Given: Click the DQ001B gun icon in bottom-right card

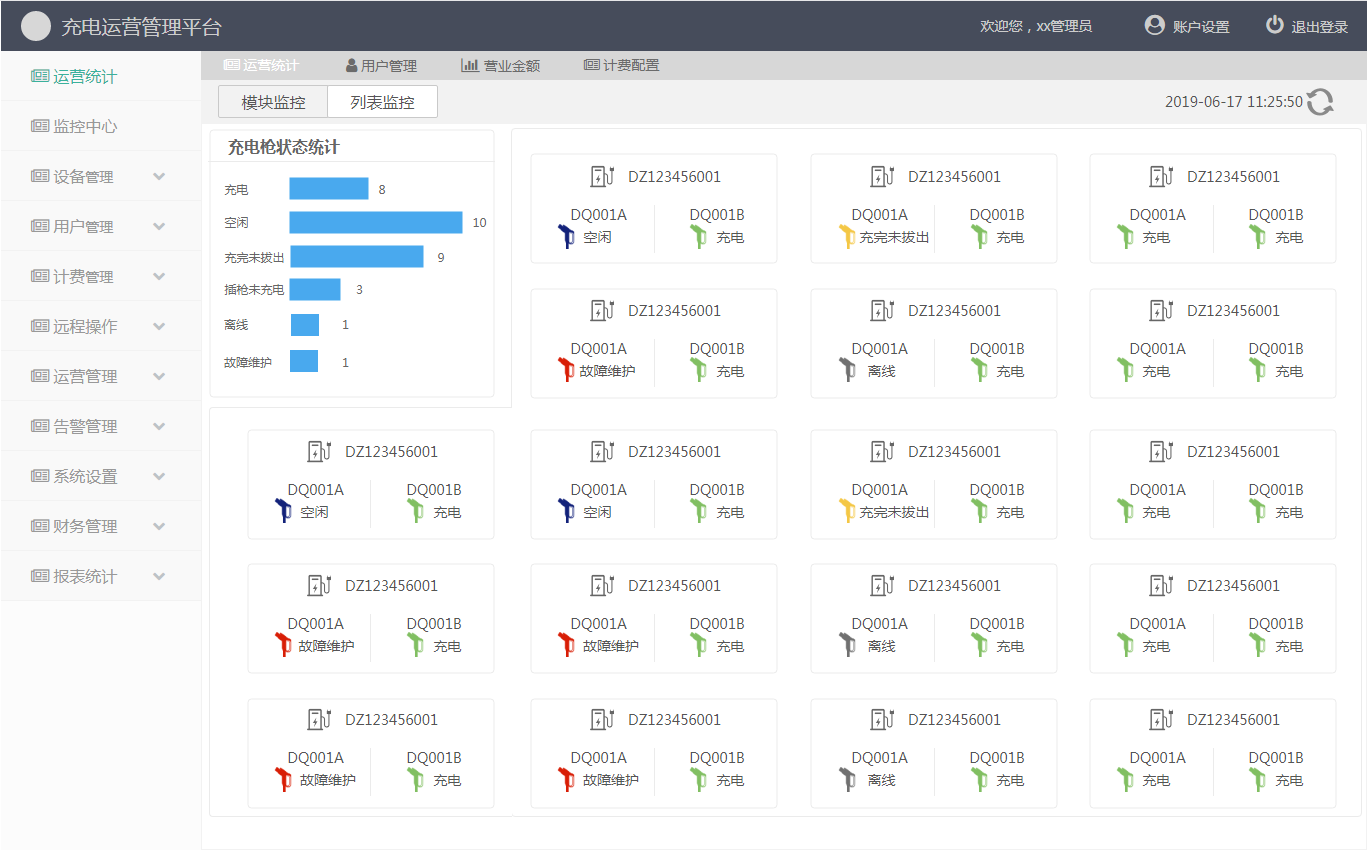Looking at the screenshot, I should [x=1257, y=779].
